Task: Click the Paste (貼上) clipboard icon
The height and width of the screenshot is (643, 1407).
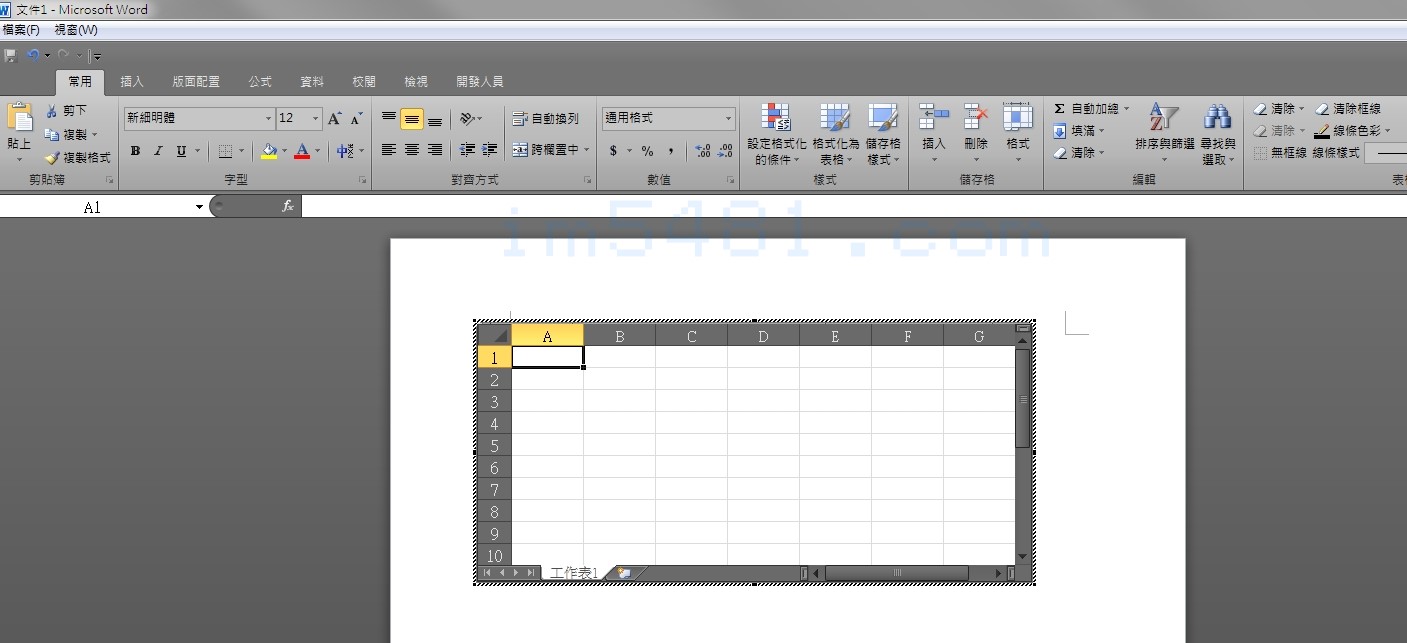Action: click(19, 118)
